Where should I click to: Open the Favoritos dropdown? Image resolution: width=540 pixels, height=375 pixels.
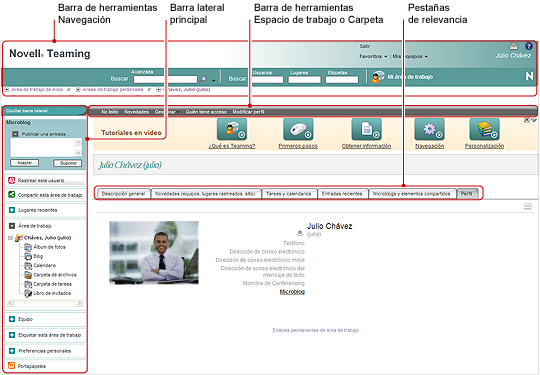tap(373, 56)
